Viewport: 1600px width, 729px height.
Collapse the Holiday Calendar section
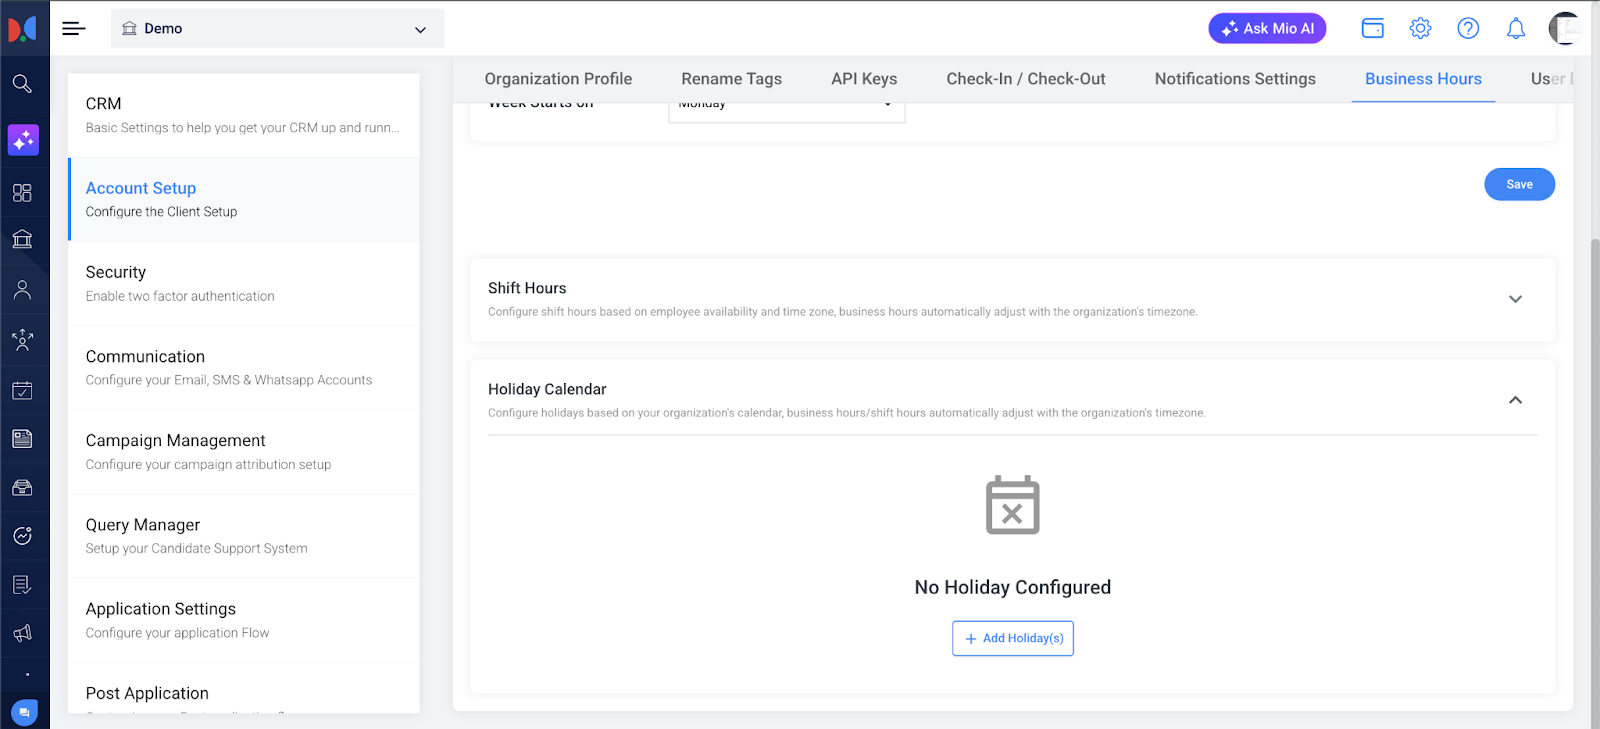point(1514,400)
